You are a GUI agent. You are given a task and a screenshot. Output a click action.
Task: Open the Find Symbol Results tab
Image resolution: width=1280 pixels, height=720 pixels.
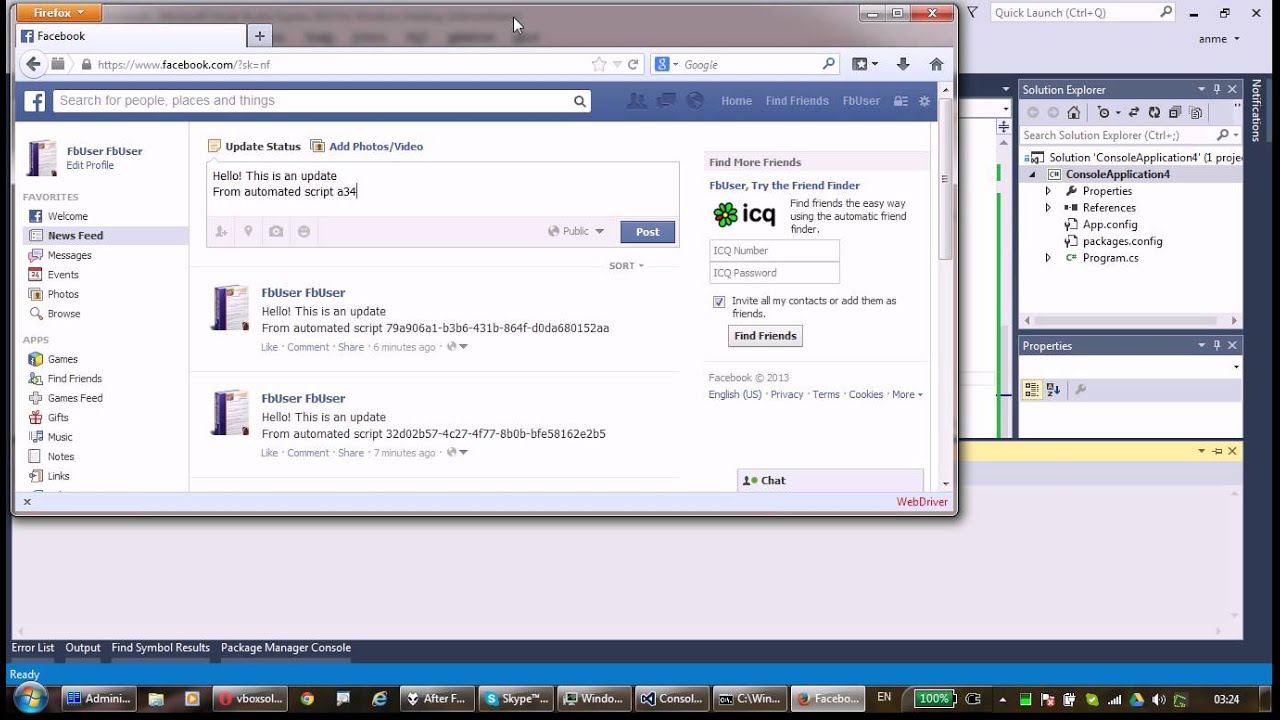[161, 648]
